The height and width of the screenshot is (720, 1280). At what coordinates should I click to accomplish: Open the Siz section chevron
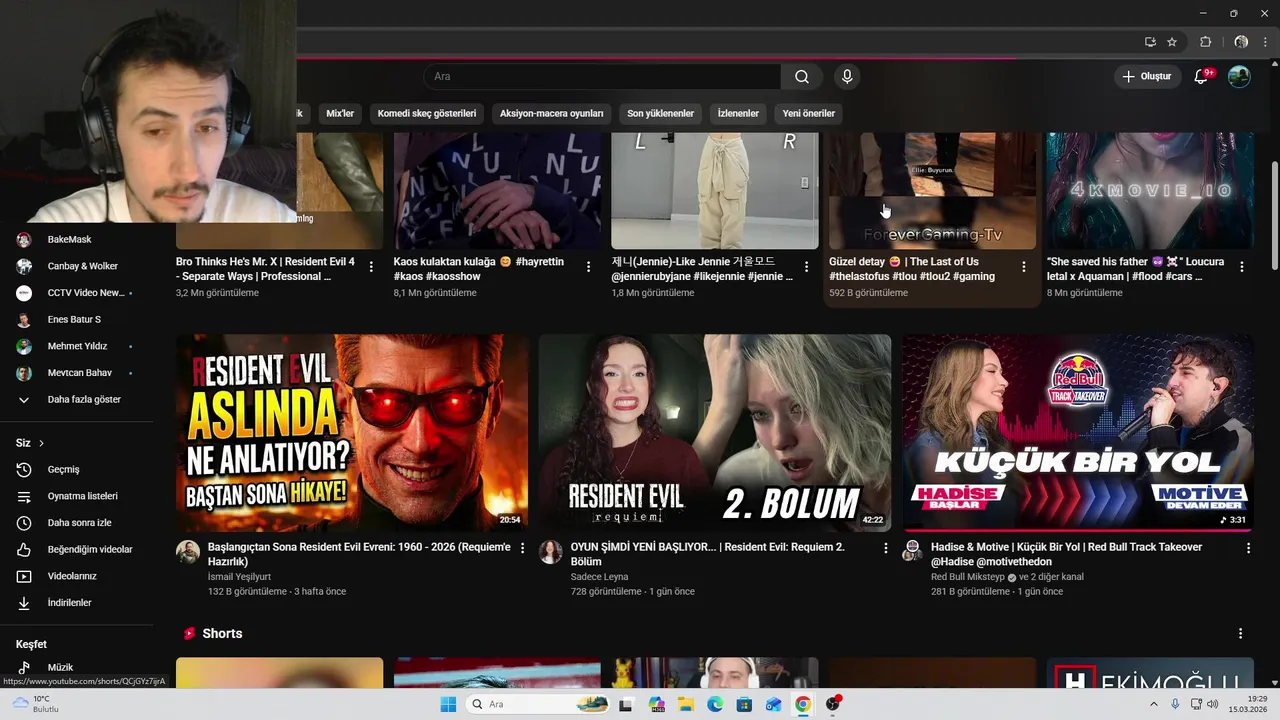(41, 443)
